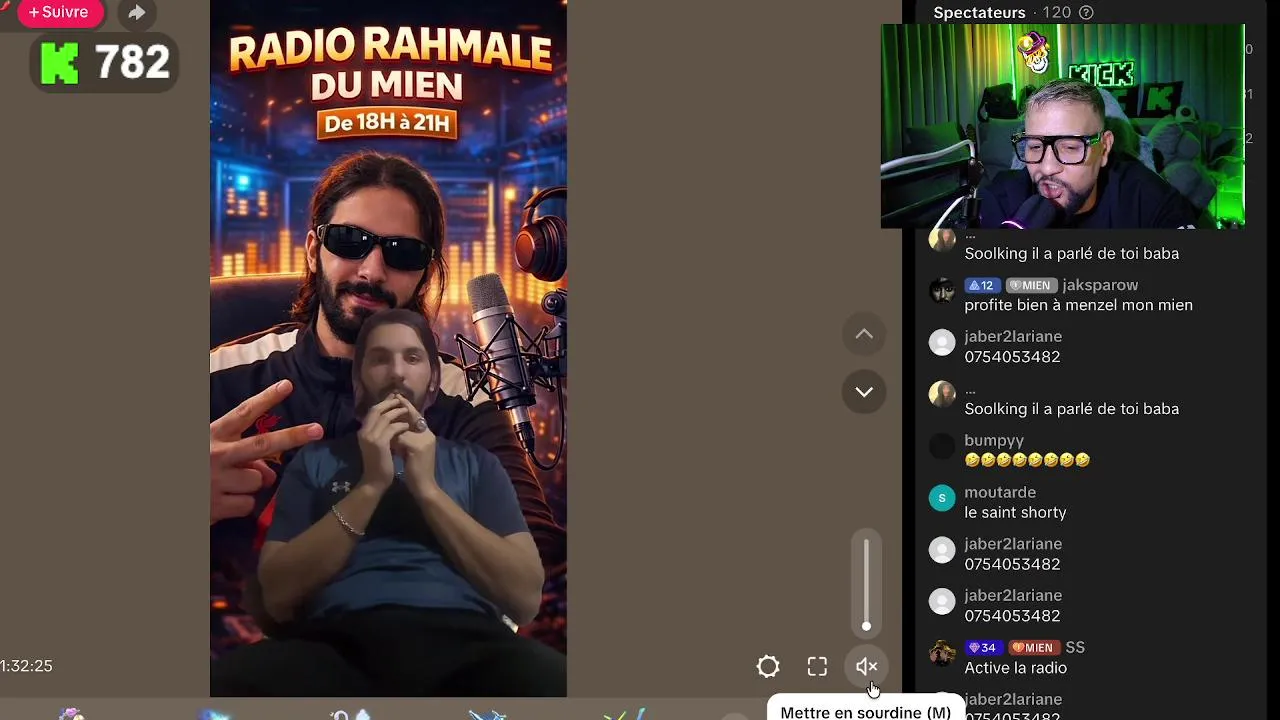Adjust the vertical volume slider

[866, 585]
